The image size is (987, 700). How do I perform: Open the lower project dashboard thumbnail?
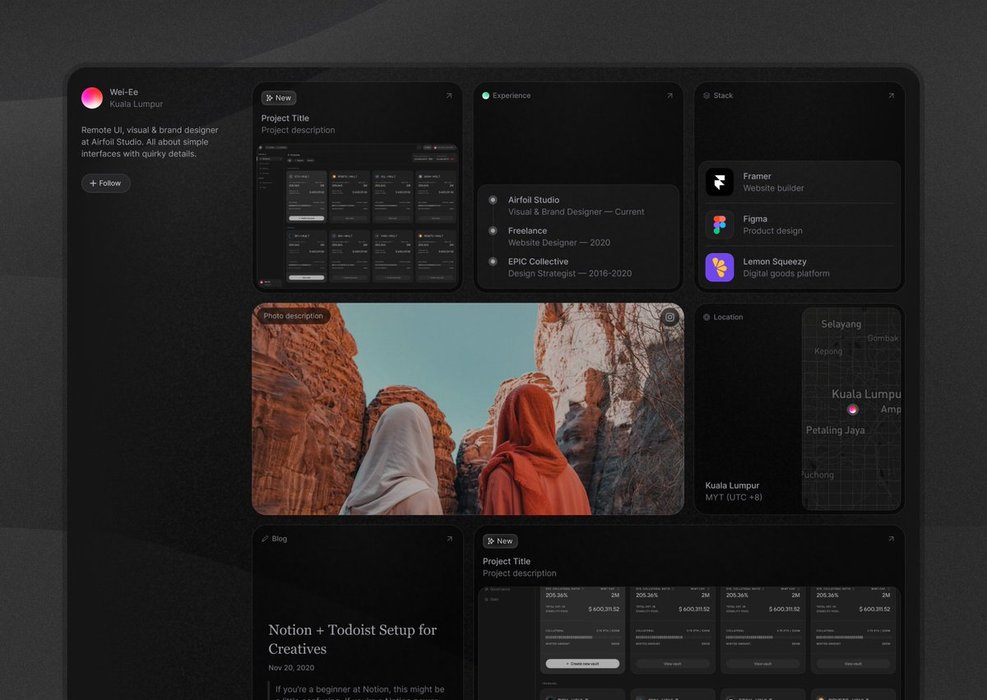point(689,643)
